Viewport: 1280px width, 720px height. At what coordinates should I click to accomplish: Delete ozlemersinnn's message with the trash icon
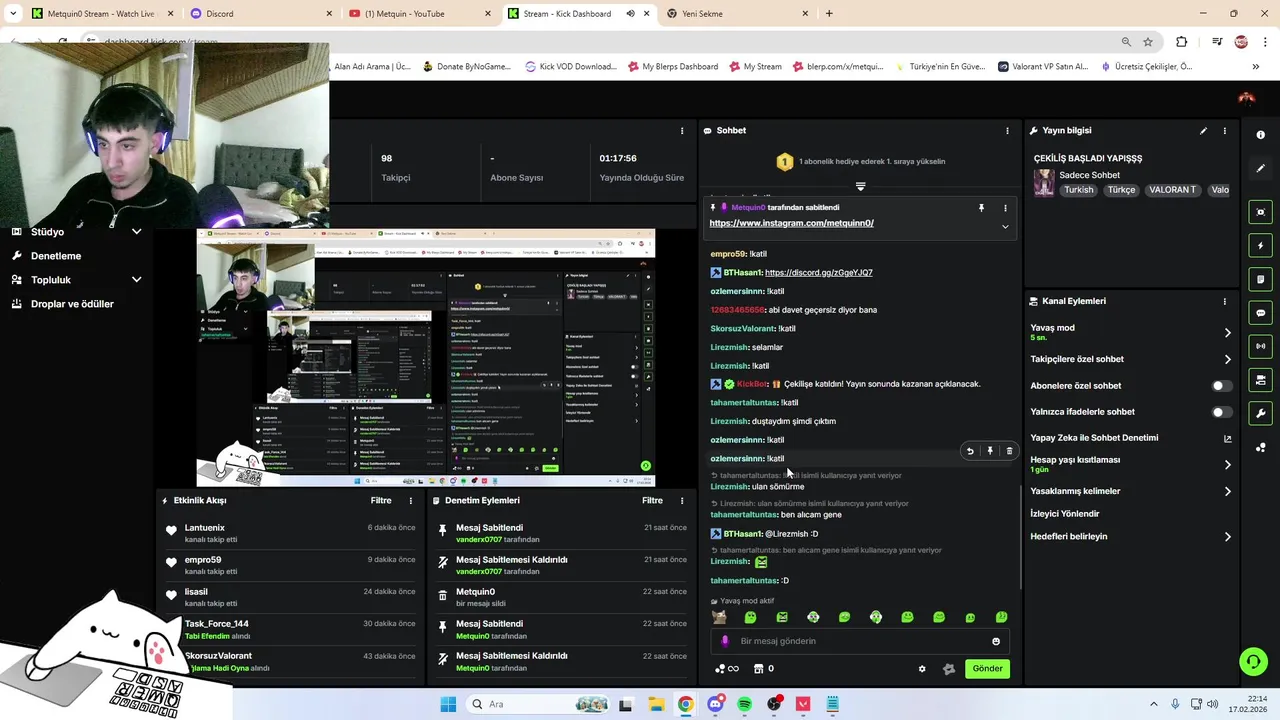coord(1009,451)
